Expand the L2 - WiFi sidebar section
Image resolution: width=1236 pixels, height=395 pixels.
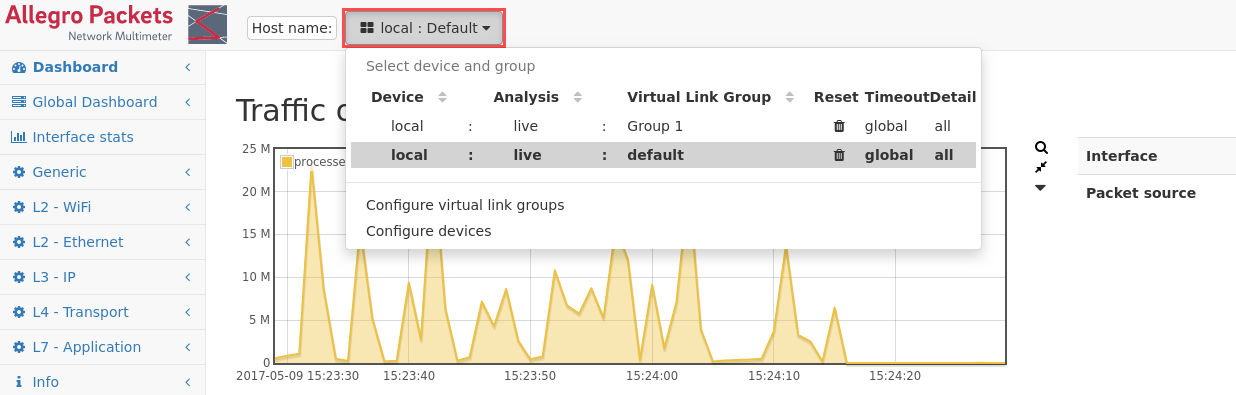click(x=102, y=207)
